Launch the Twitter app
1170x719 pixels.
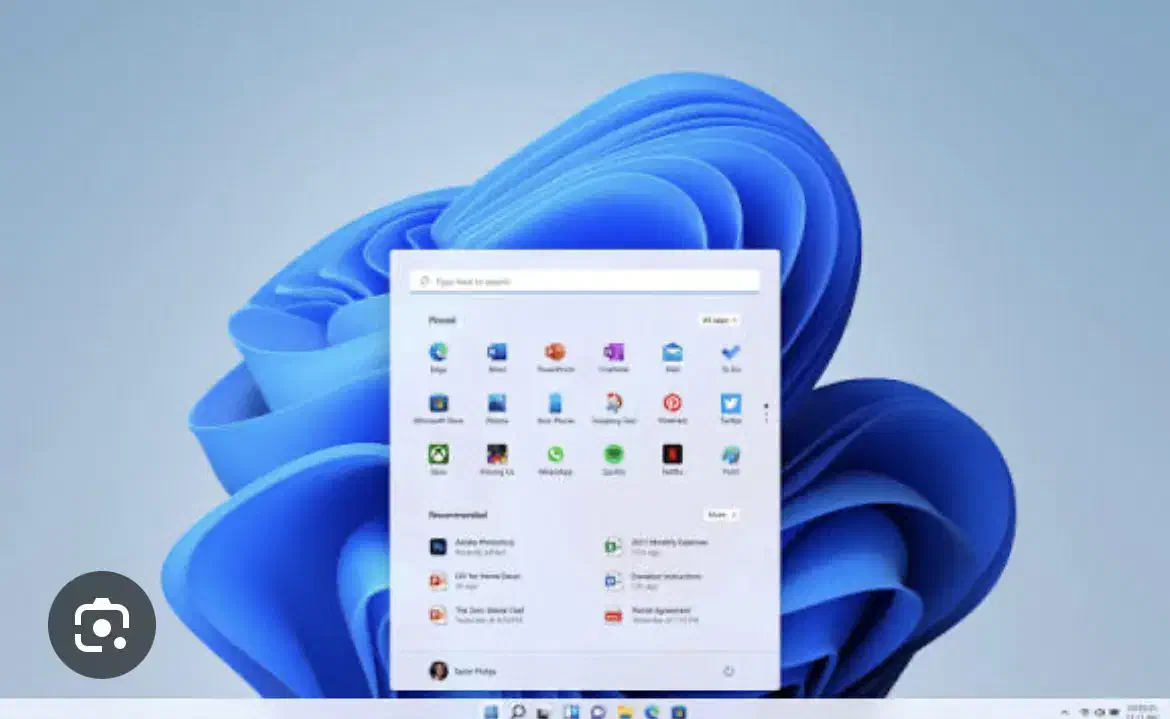pyautogui.click(x=731, y=409)
